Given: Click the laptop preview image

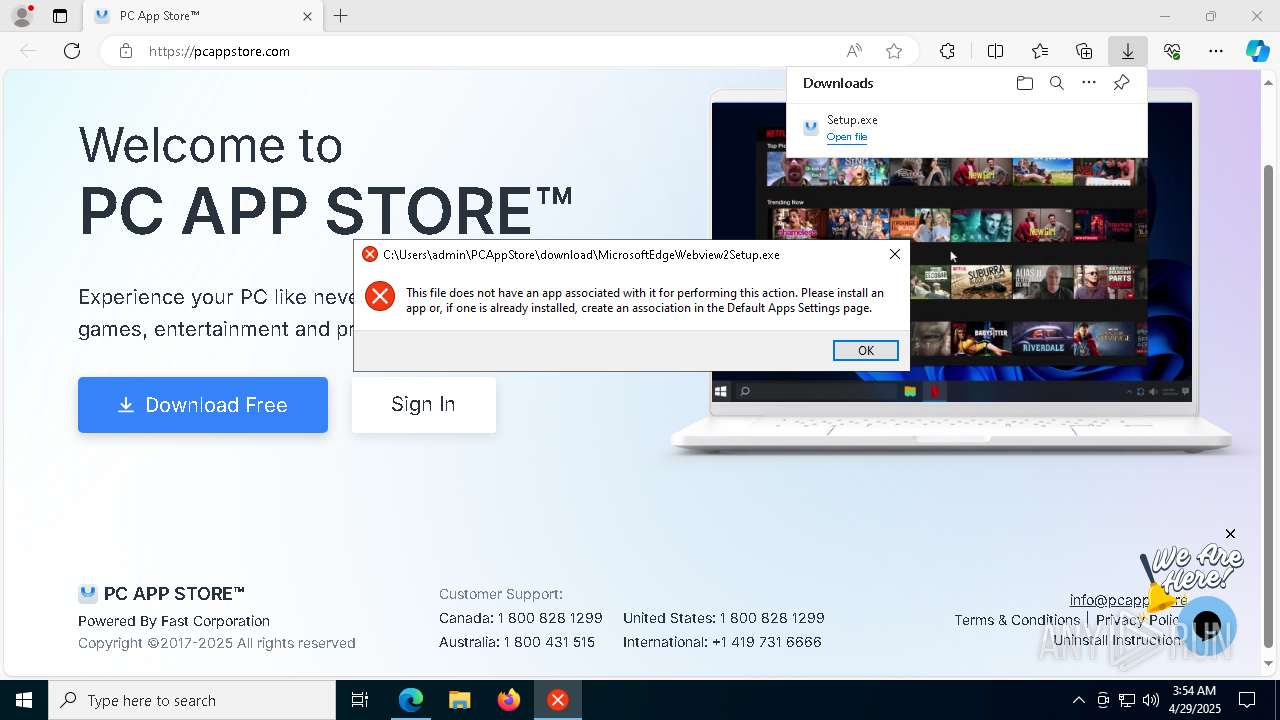Looking at the screenshot, I should click(x=952, y=271).
